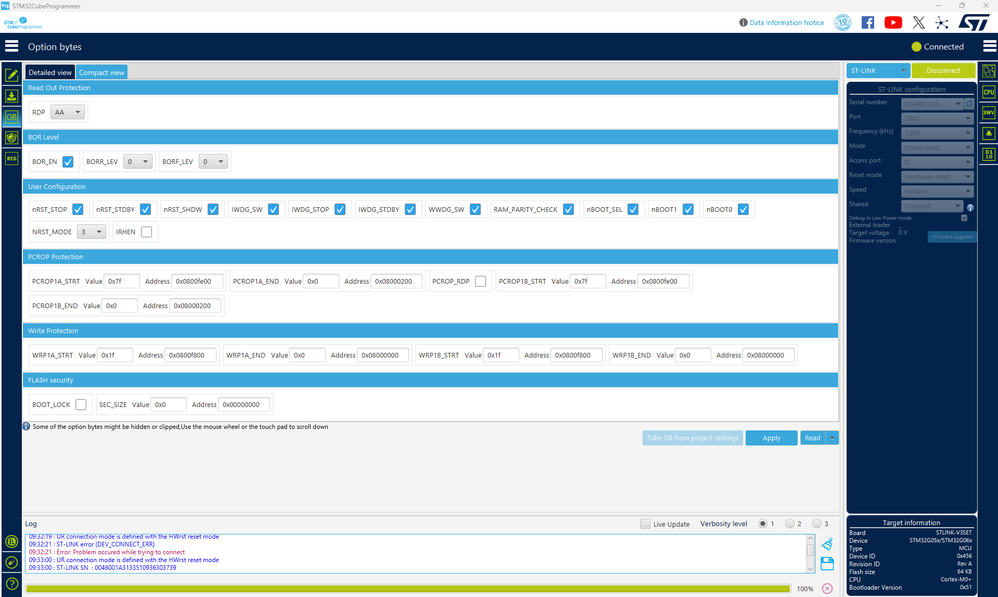The width and height of the screenshot is (998, 597).
Task: Toggle the IWDG_SW checkbox
Action: coord(273,209)
